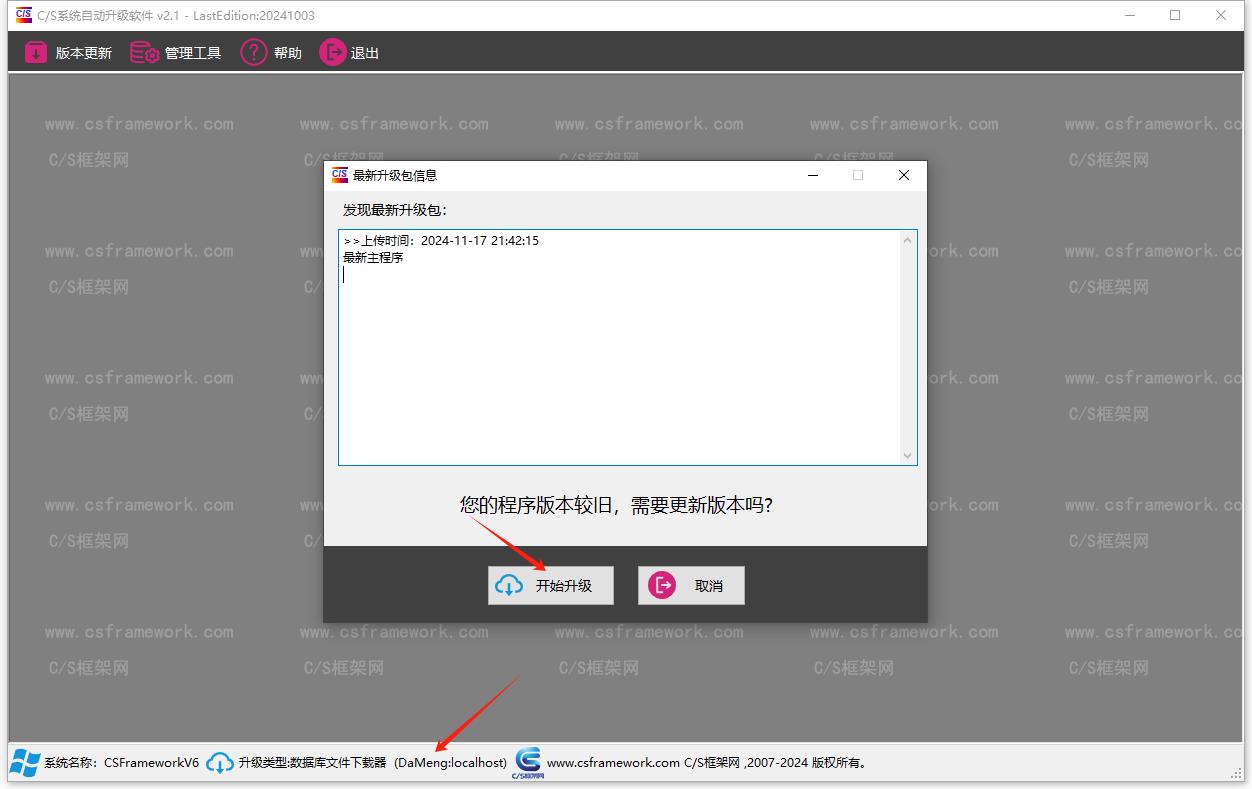The width and height of the screenshot is (1252, 789).
Task: Click www.csframework.com text in status bar
Action: tap(613, 763)
